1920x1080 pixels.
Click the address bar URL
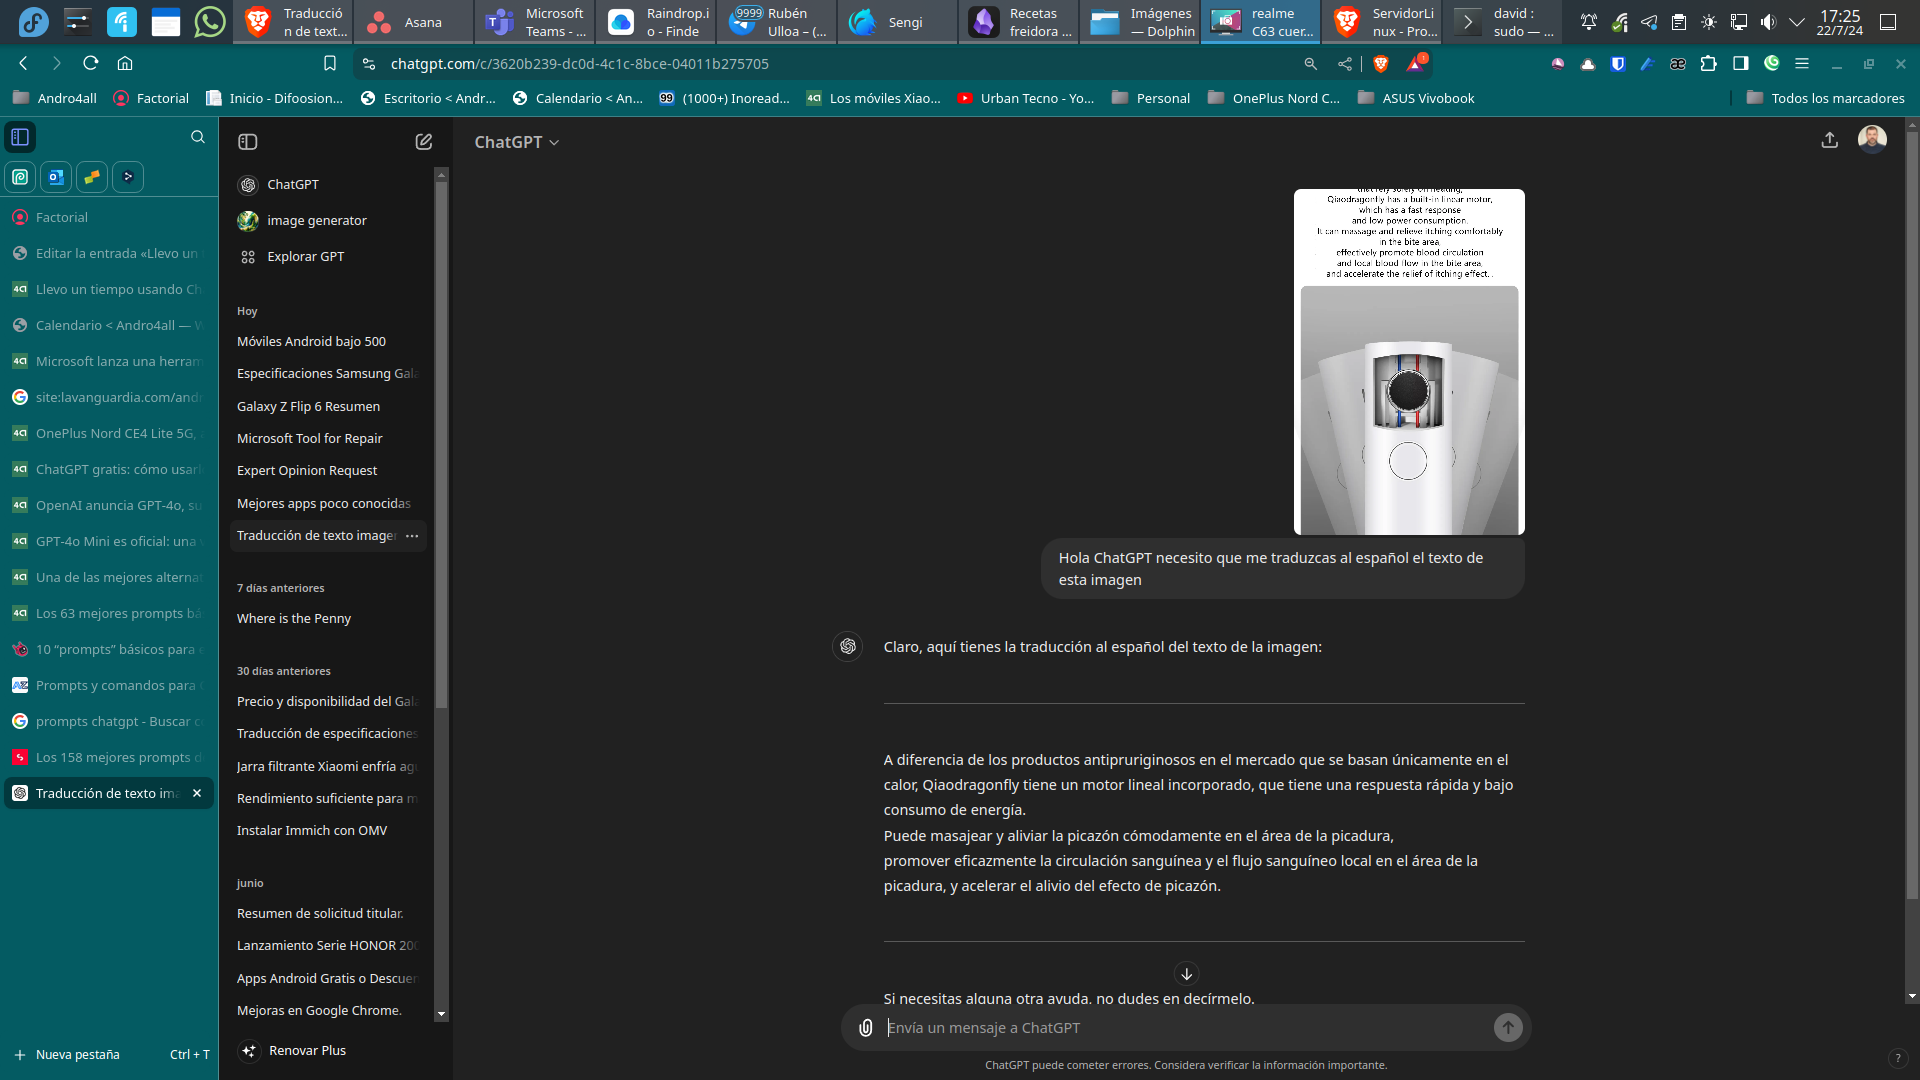(579, 64)
